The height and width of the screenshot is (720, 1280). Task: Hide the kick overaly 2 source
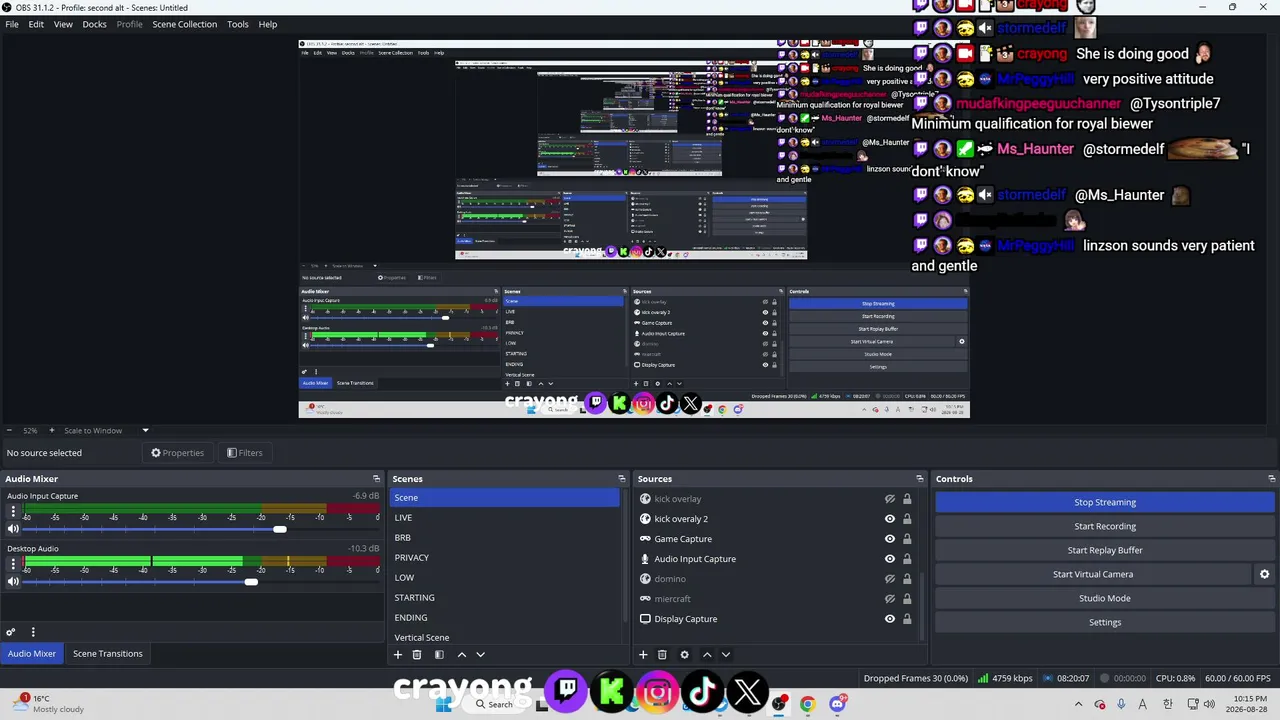(x=889, y=519)
